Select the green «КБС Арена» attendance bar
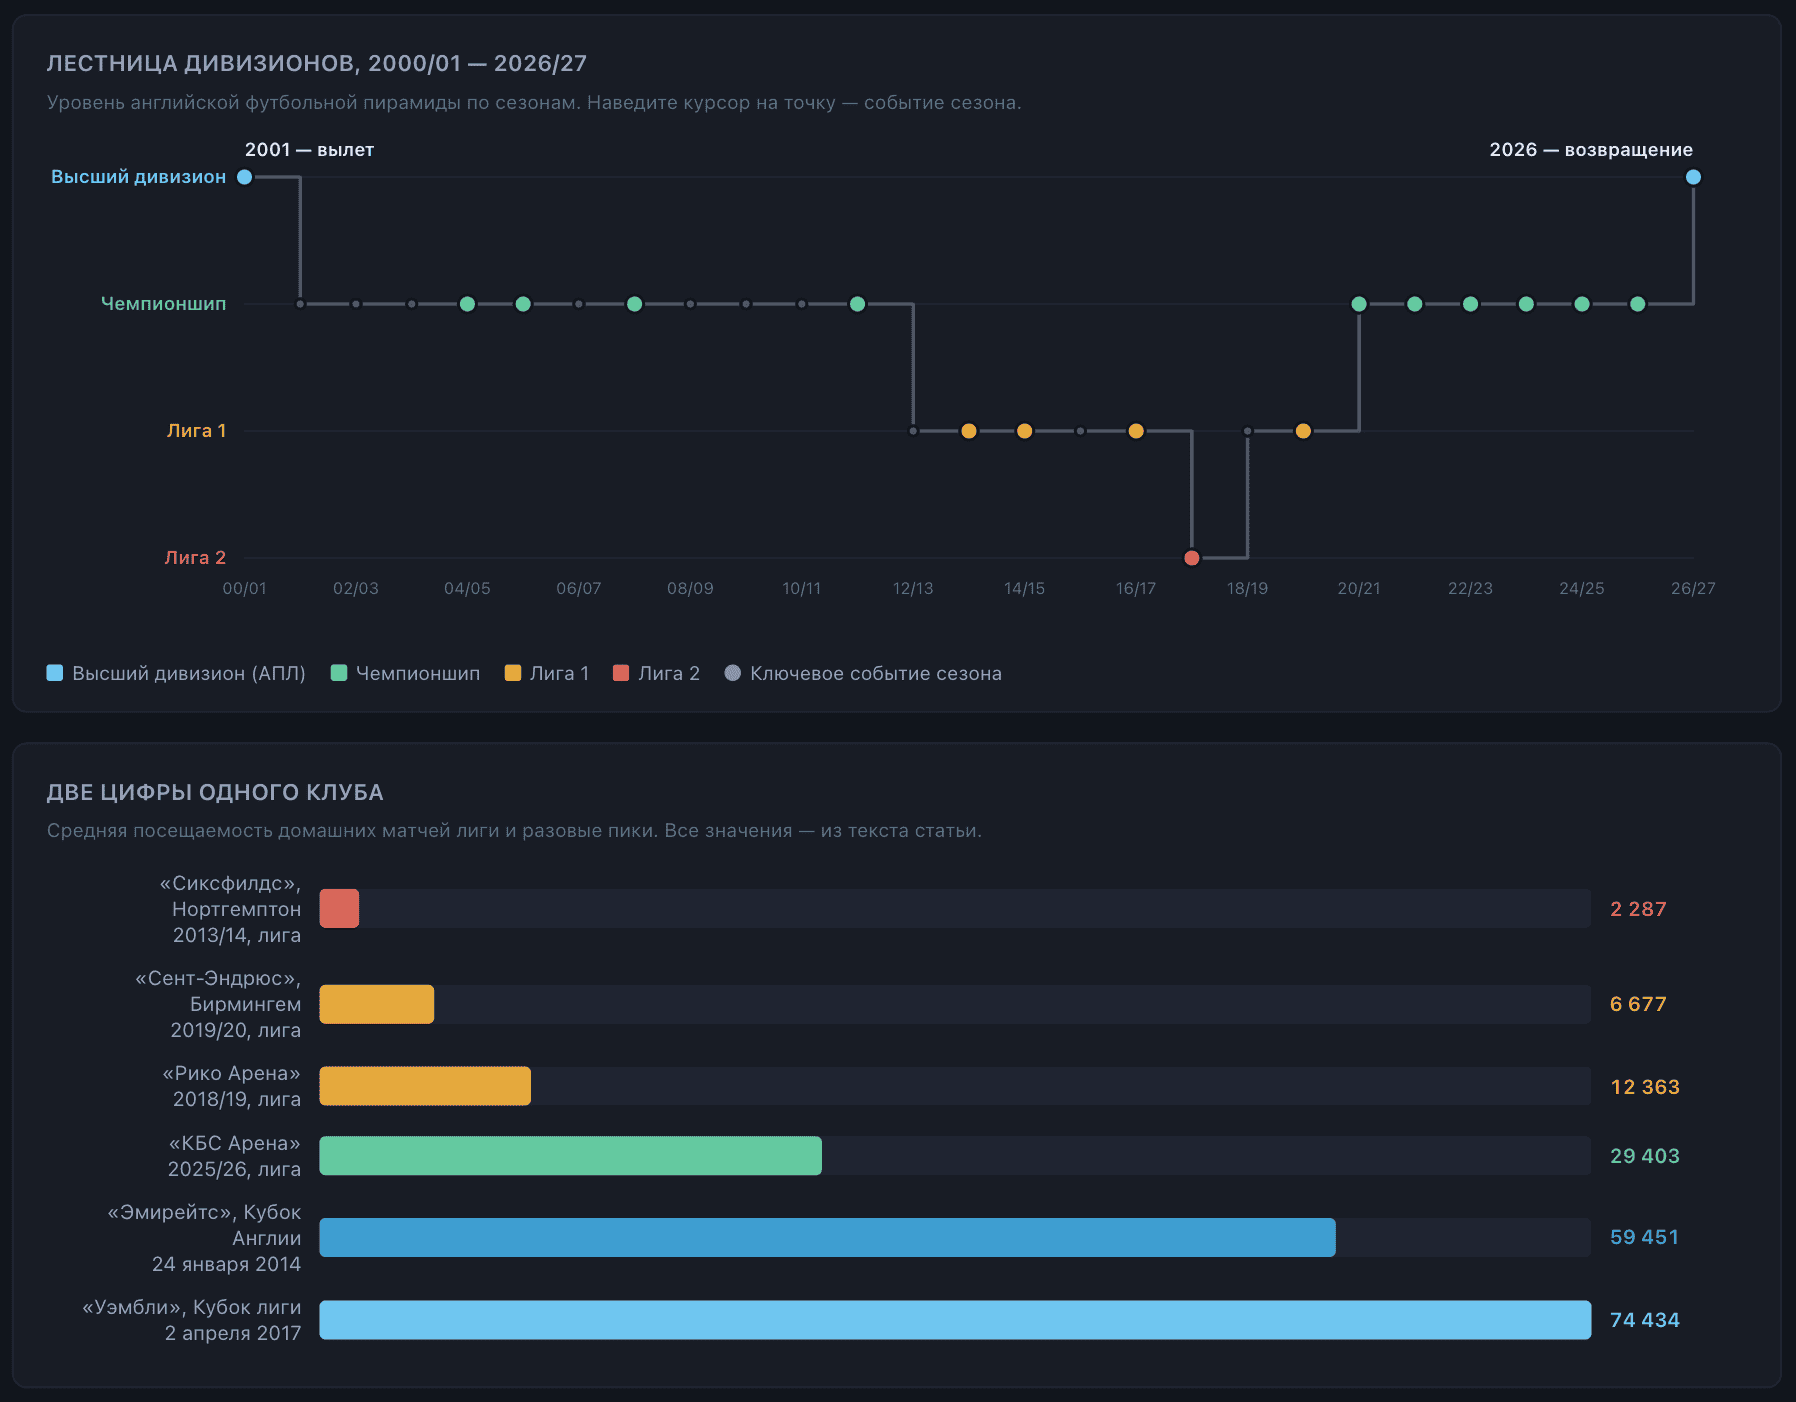The image size is (1796, 1402). (571, 1155)
